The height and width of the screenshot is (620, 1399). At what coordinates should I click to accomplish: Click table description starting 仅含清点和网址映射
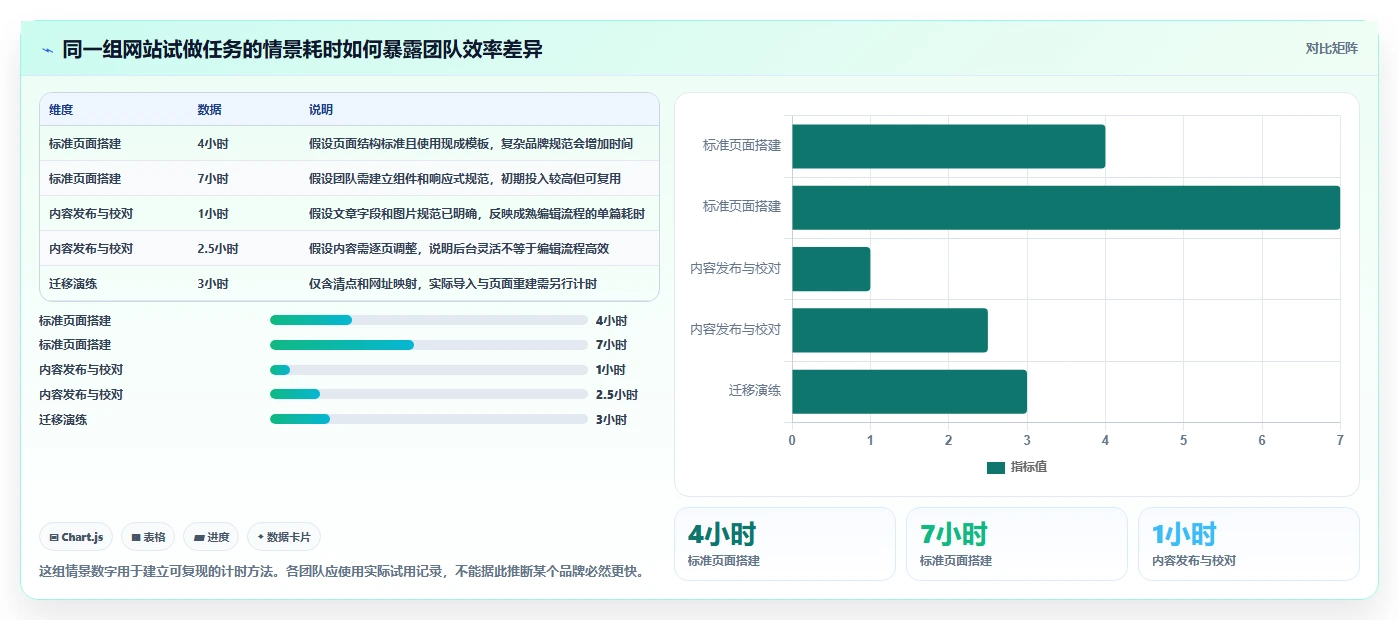(453, 284)
